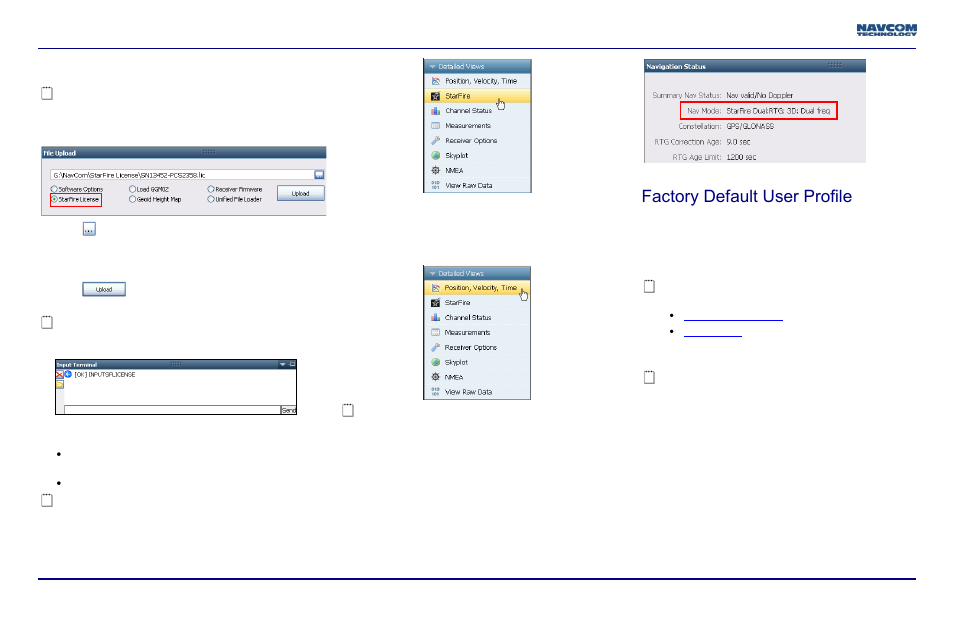Click the StarFire icon in the menu with StarFire highlighted
The width and height of the screenshot is (954, 618).
click(x=436, y=96)
